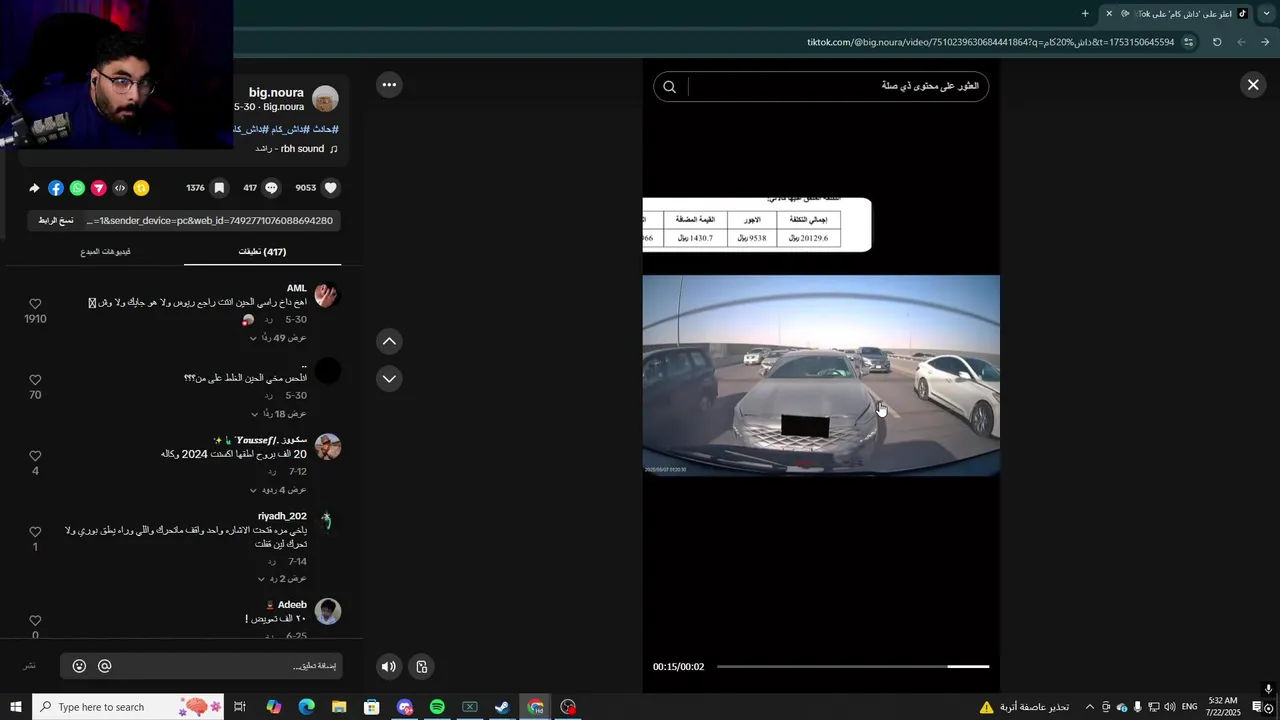Open the taskbar clock showing 5:32 AM
Screen dimensions: 1280x720
[1223, 707]
